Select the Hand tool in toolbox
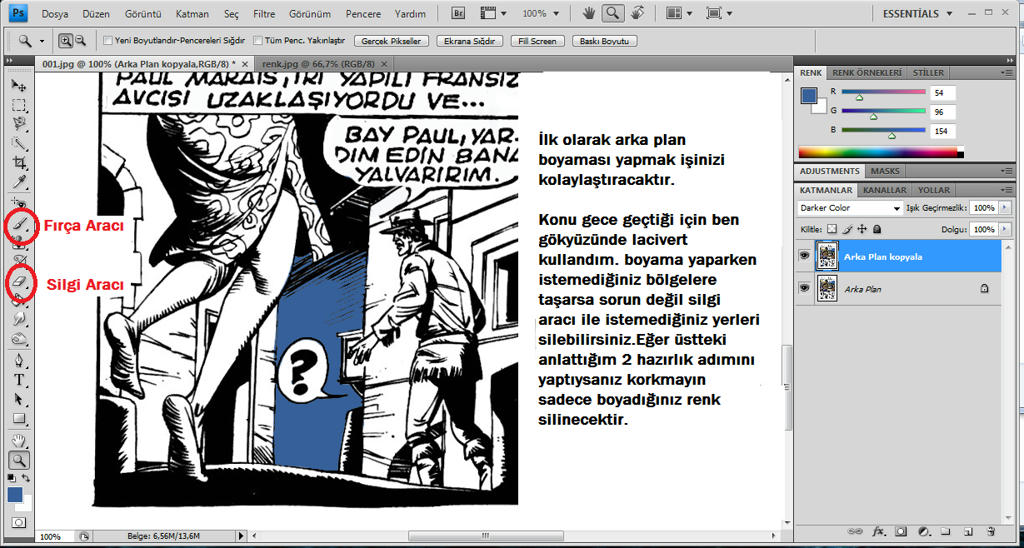Viewport: 1024px width, 548px height. pos(20,441)
